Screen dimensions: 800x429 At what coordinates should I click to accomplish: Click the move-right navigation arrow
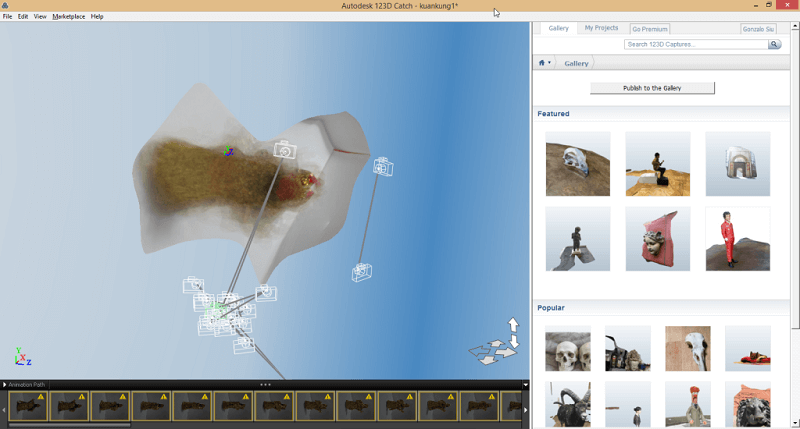tap(506, 352)
